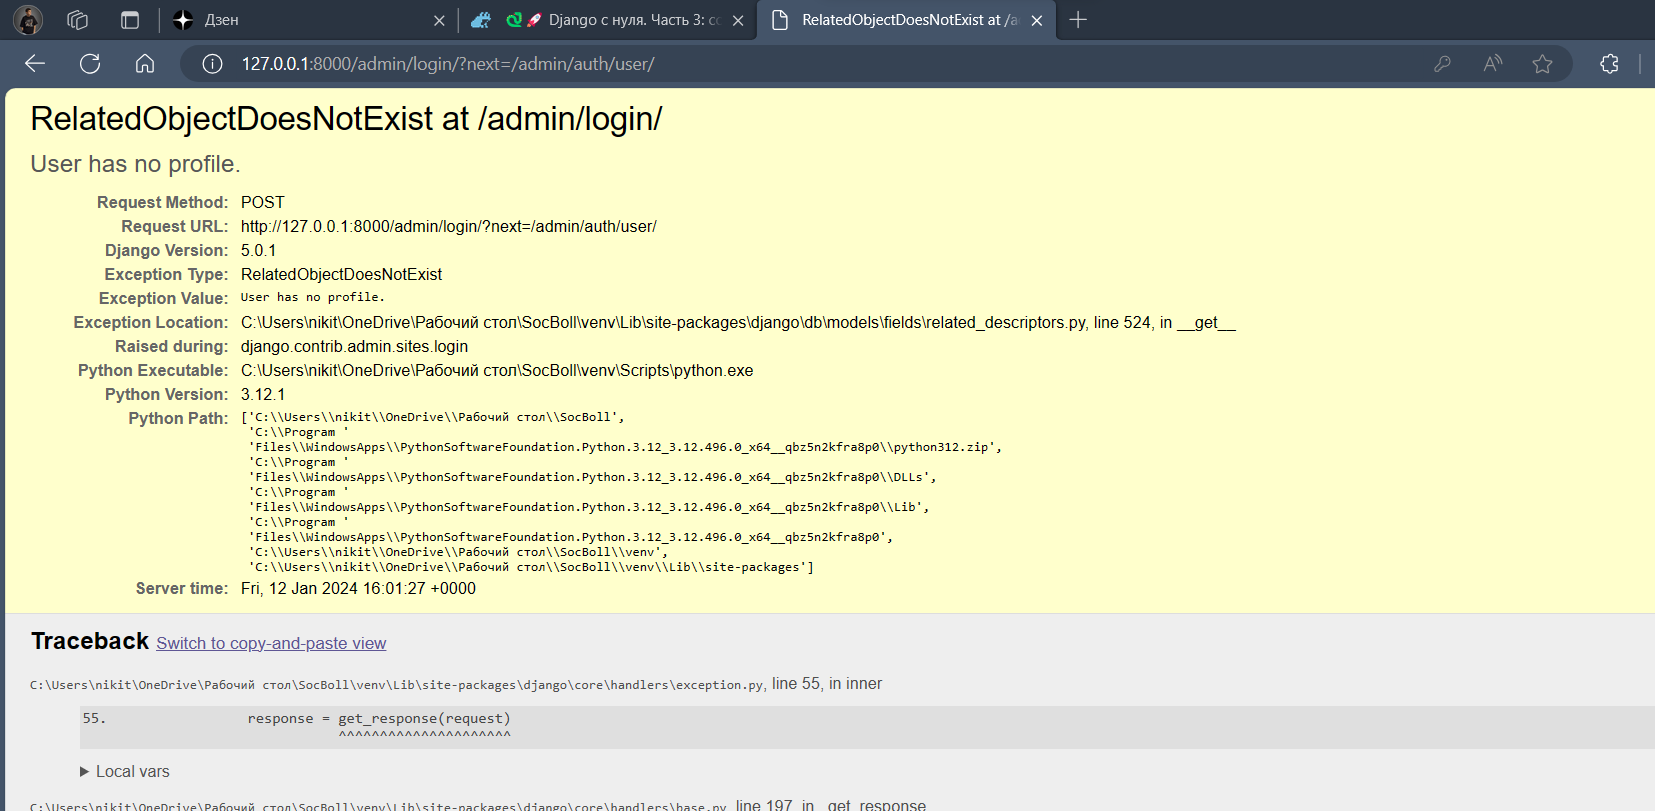The width and height of the screenshot is (1655, 811).
Task: Reload the current page
Action: point(90,64)
